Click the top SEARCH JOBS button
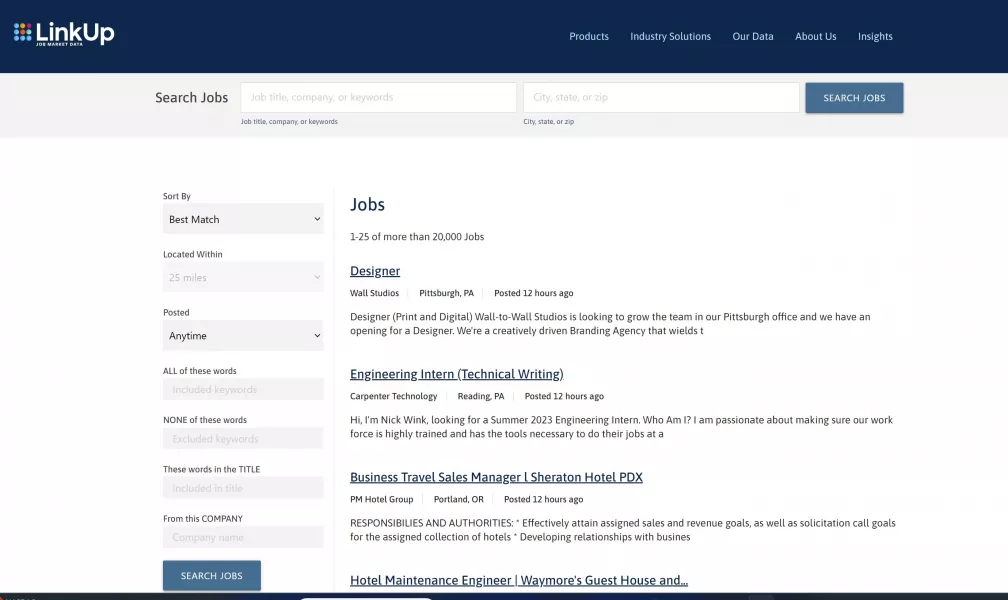The width and height of the screenshot is (1008, 600). click(x=854, y=98)
